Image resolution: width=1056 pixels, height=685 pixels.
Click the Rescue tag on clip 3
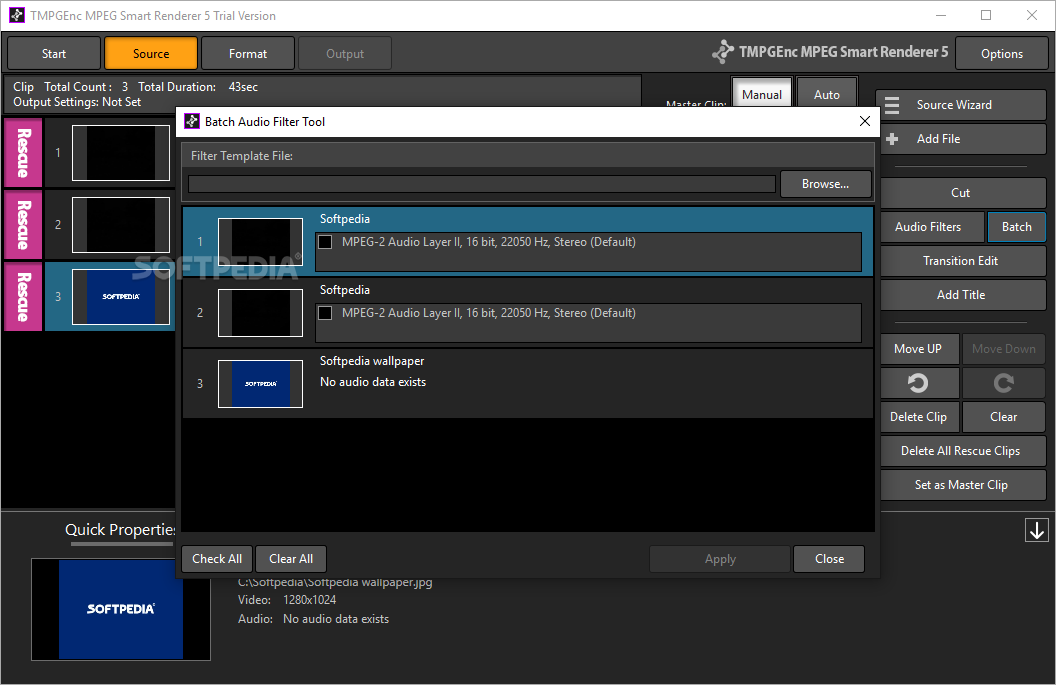coord(24,296)
